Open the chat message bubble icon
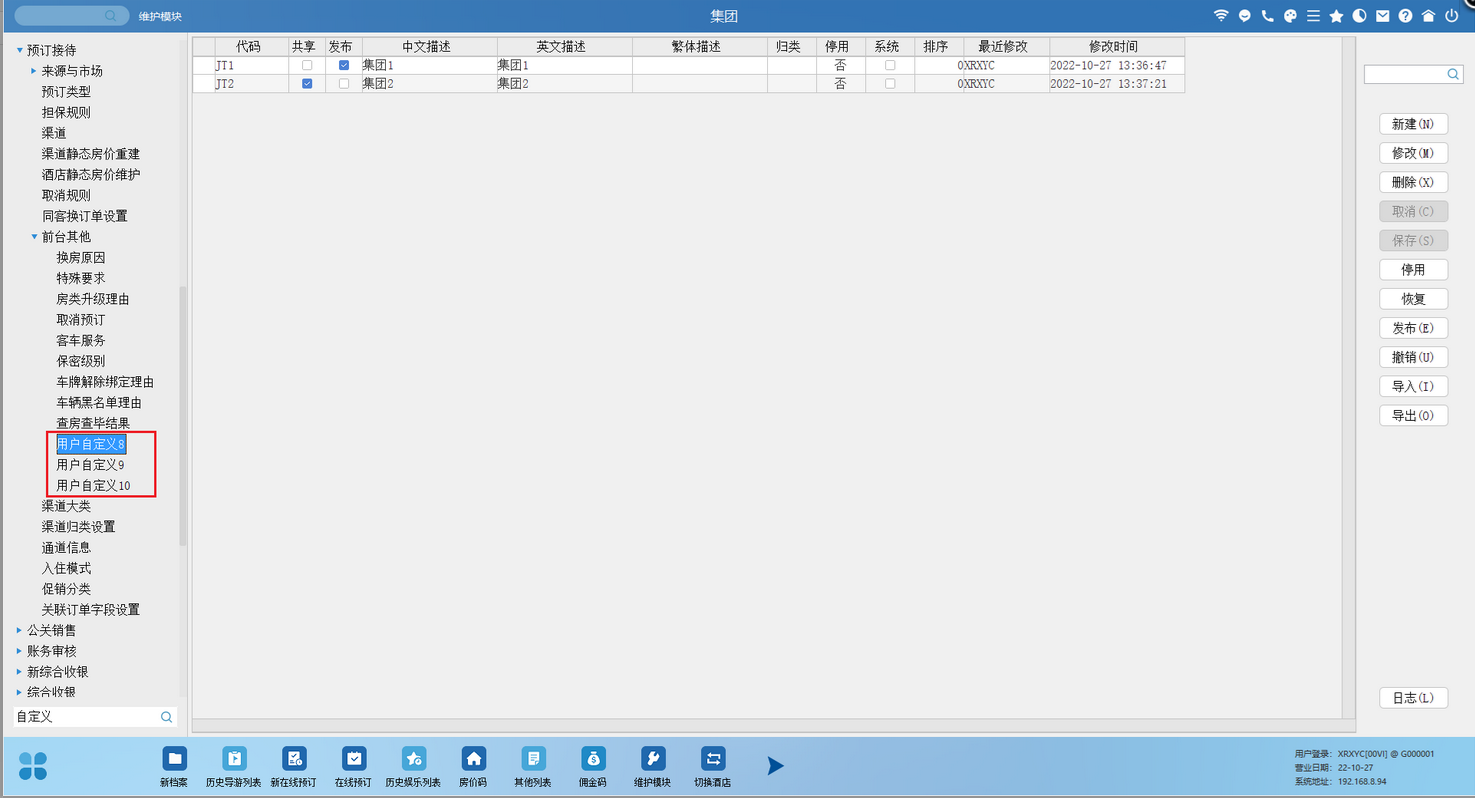1475x798 pixels. point(1245,16)
